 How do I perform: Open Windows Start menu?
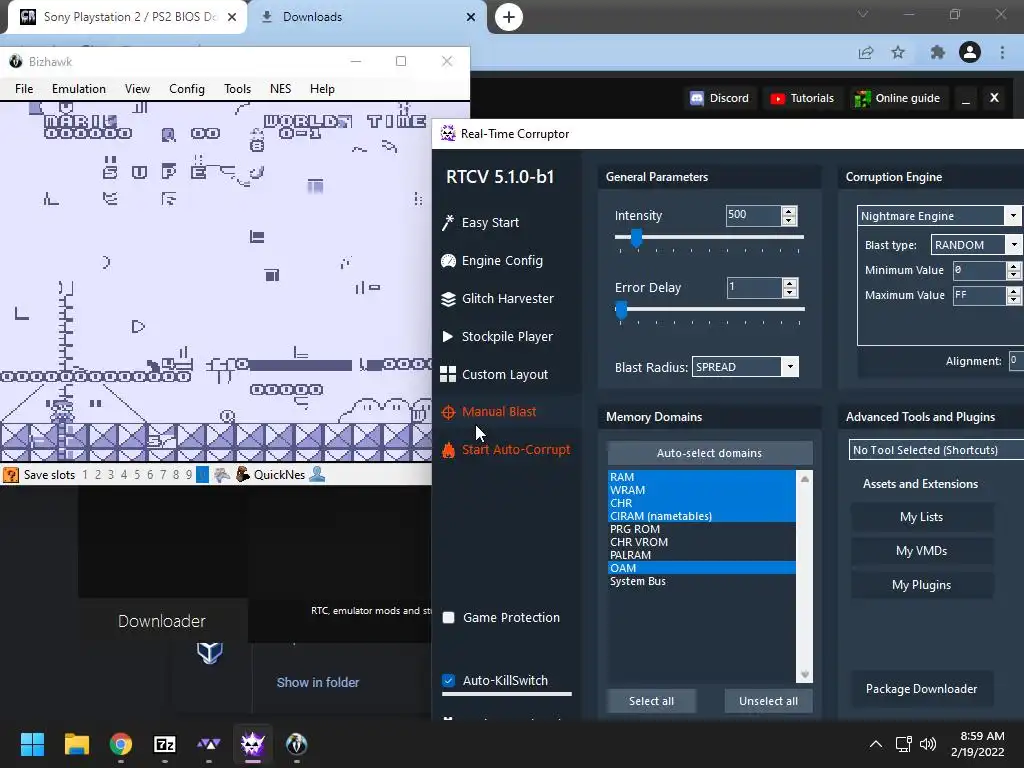click(x=32, y=744)
